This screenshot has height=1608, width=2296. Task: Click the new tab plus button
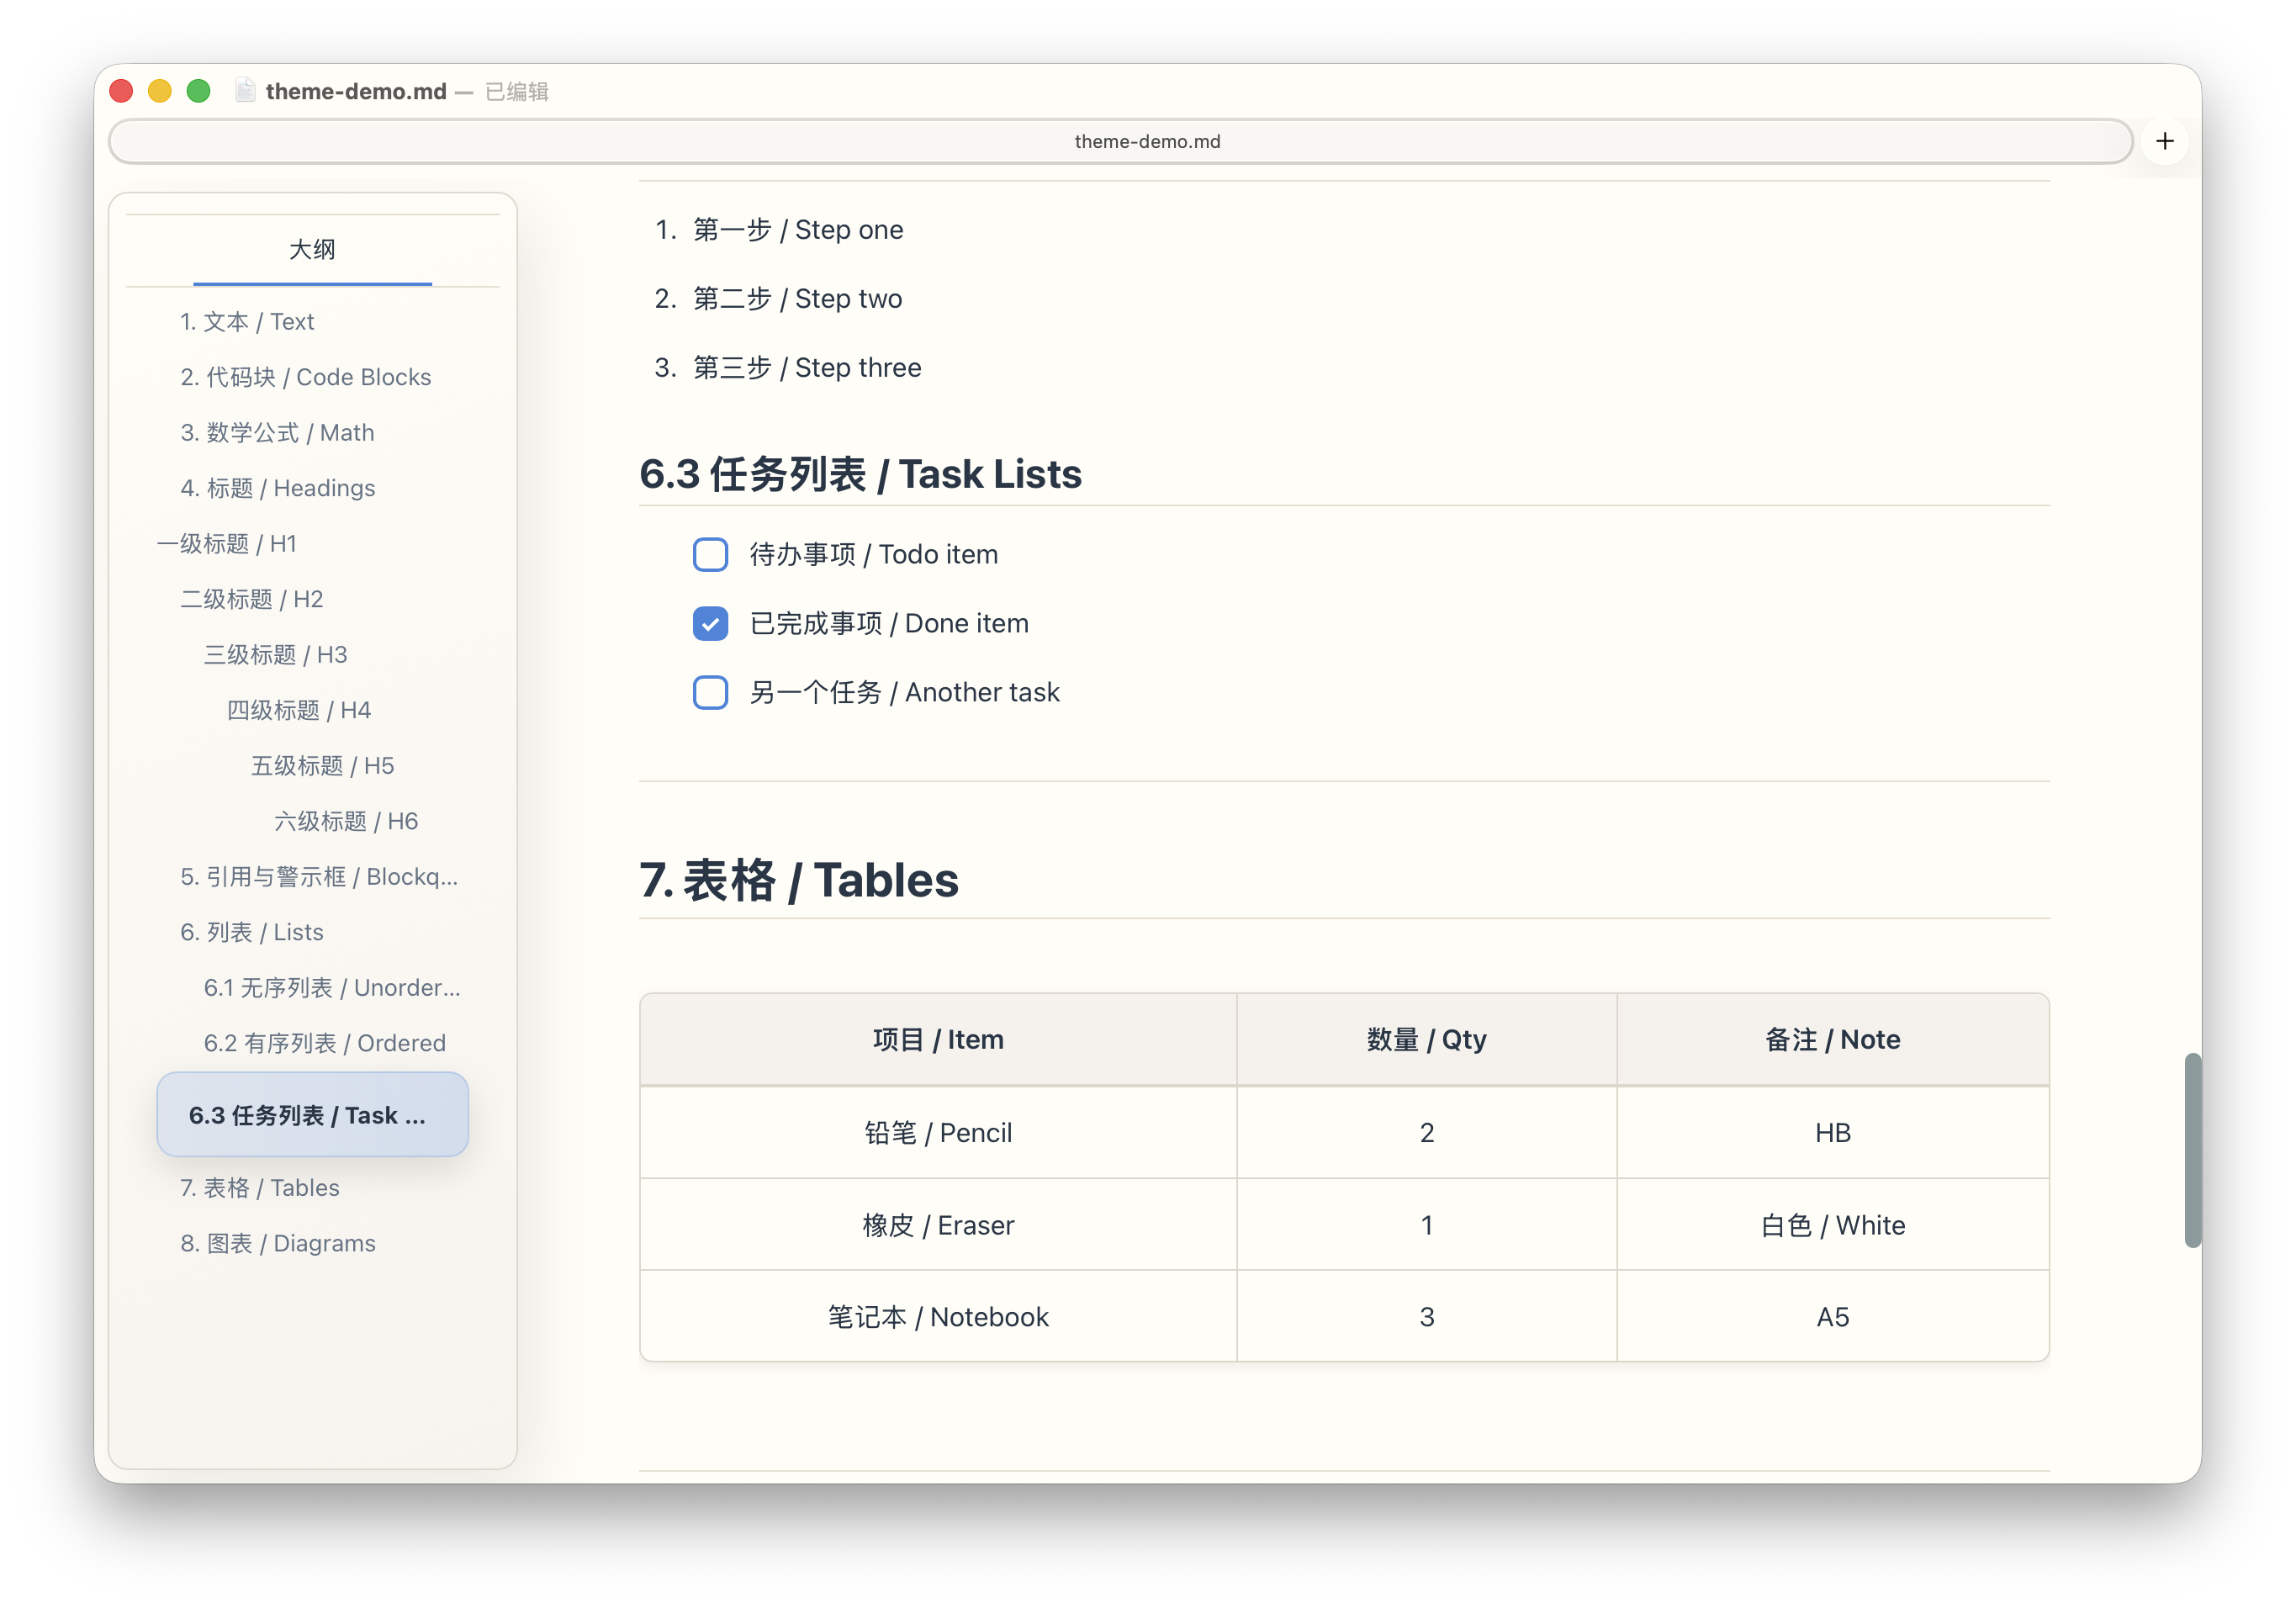point(2164,141)
